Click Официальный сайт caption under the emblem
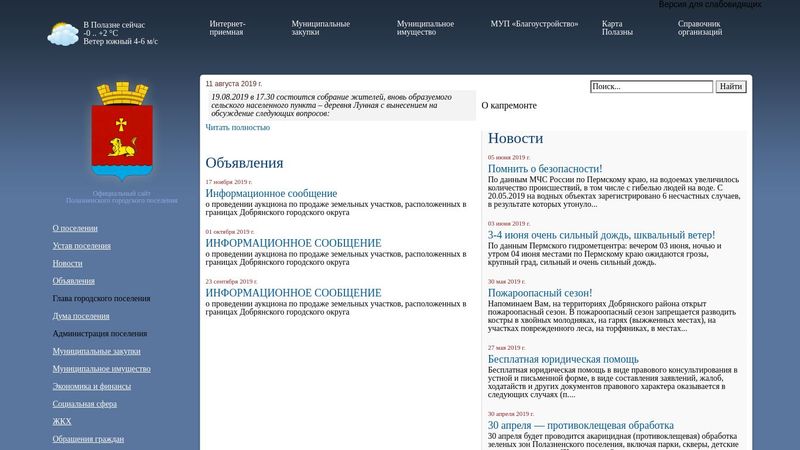This screenshot has width=800, height=450. pyautogui.click(x=121, y=193)
